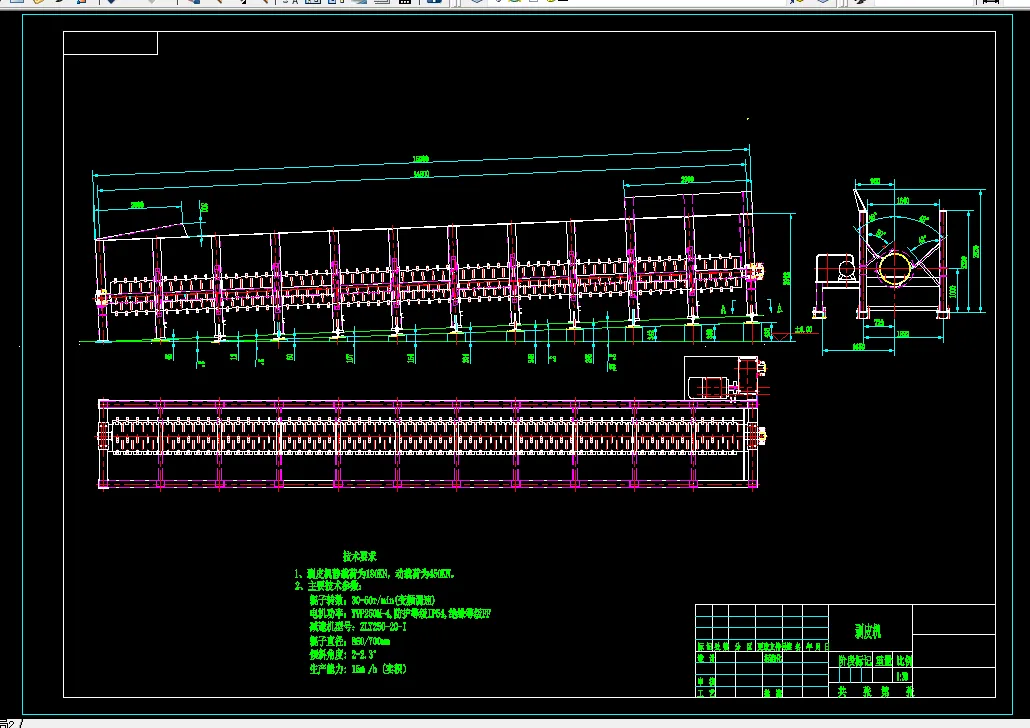Image resolution: width=1030 pixels, height=728 pixels.
Task: Click the 比例 title block label
Action: click(x=905, y=660)
